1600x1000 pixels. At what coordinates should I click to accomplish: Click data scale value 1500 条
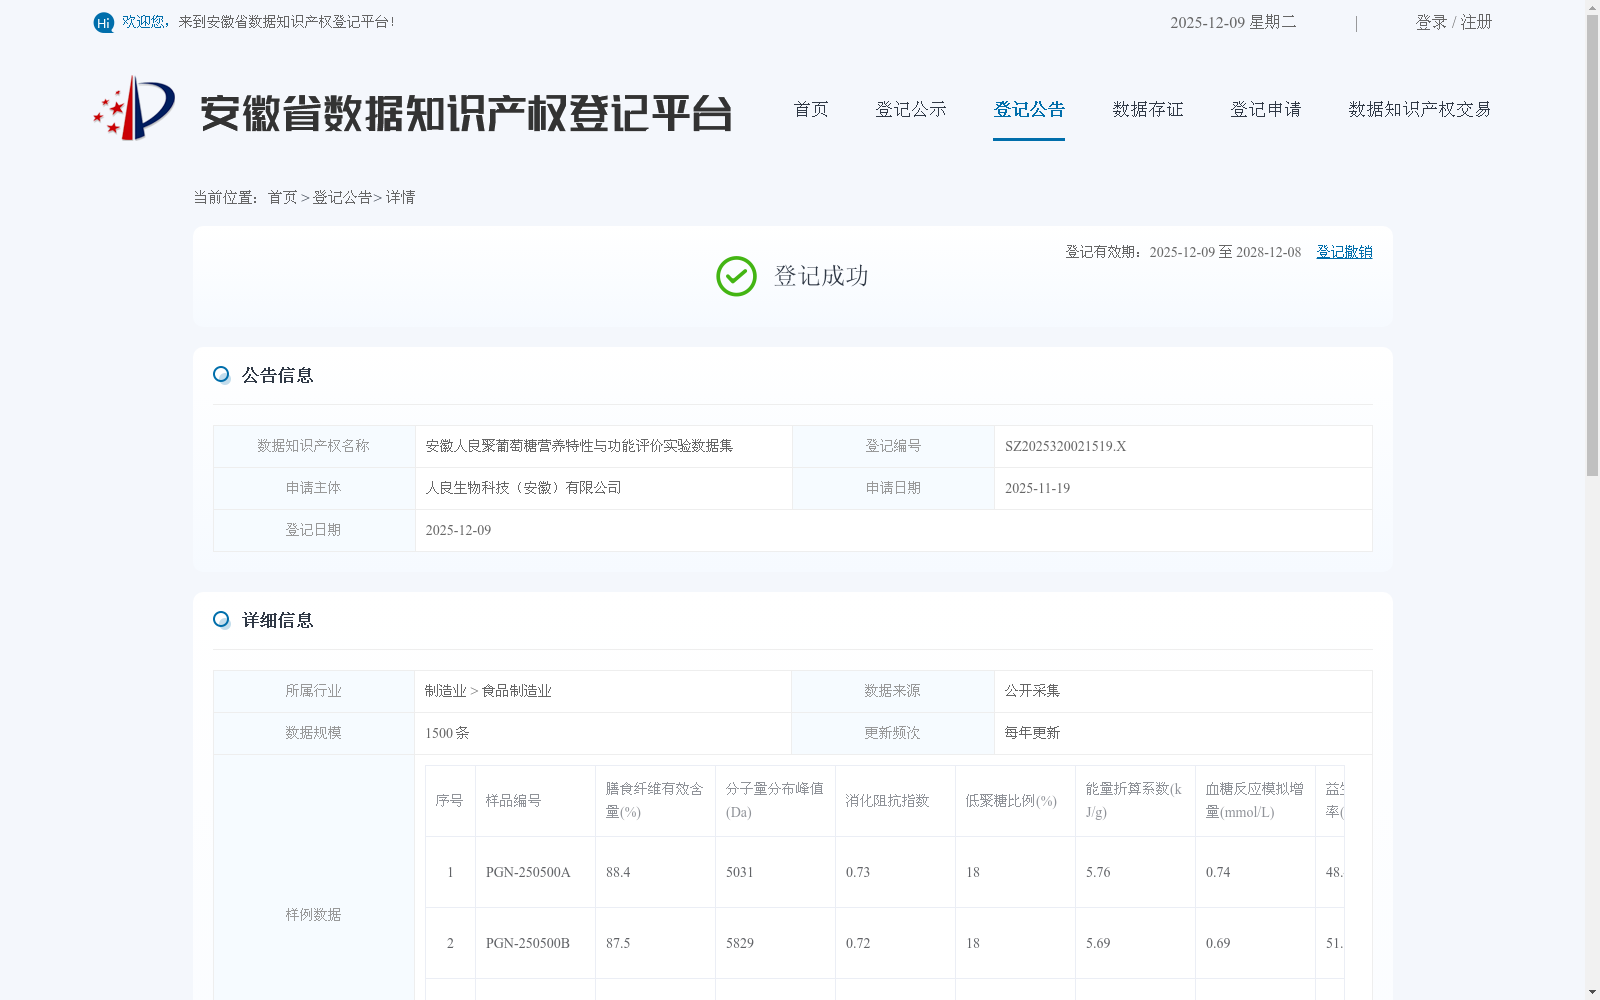(x=447, y=733)
